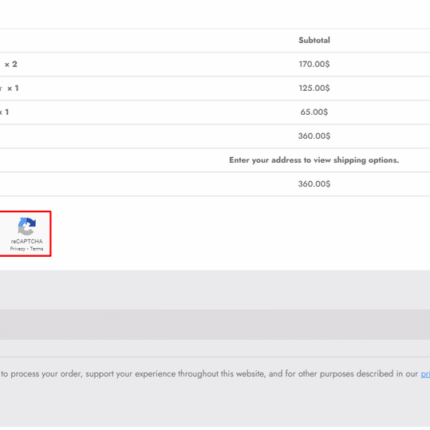
Task: Click the '× 1' quantity beside 65.00$
Action: click(4, 112)
